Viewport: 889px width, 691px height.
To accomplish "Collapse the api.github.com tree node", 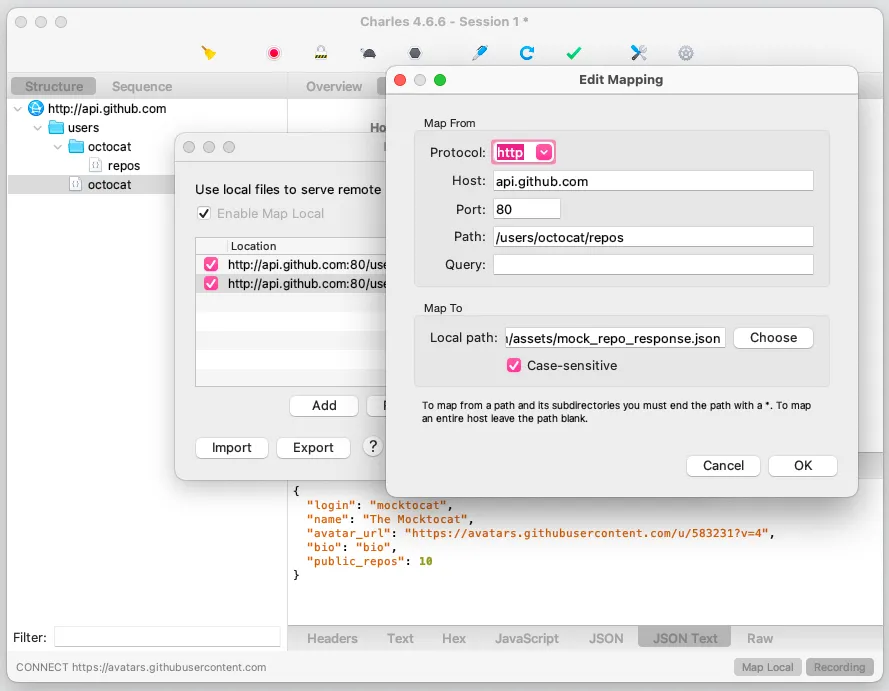I will pyautogui.click(x=18, y=109).
